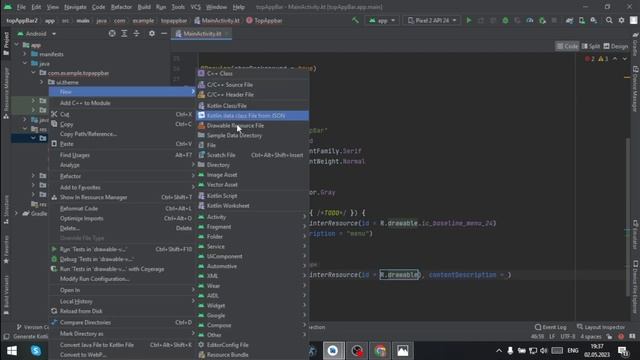Switch to MainActivity.kt editor tab
This screenshot has width=640, height=360.
(202, 34)
